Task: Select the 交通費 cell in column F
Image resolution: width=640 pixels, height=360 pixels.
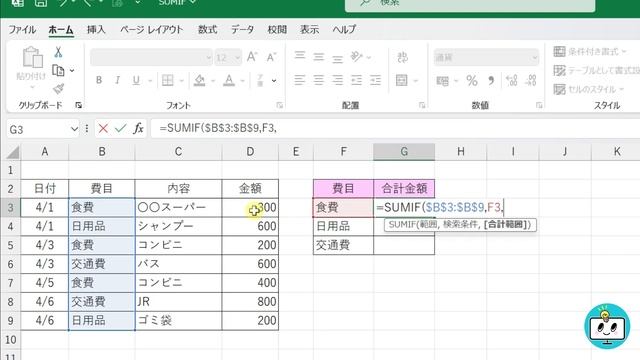Action: tap(343, 245)
